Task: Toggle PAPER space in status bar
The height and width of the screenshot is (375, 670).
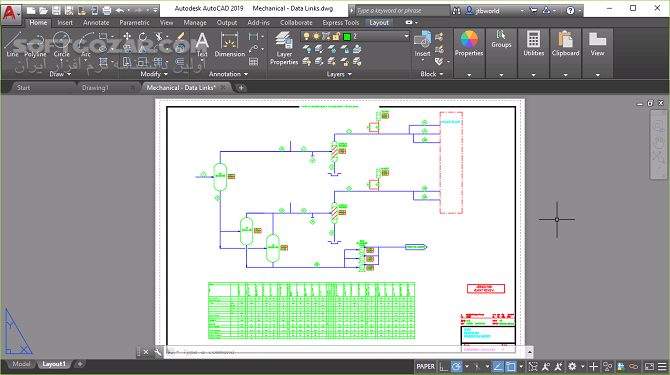Action: (x=425, y=366)
